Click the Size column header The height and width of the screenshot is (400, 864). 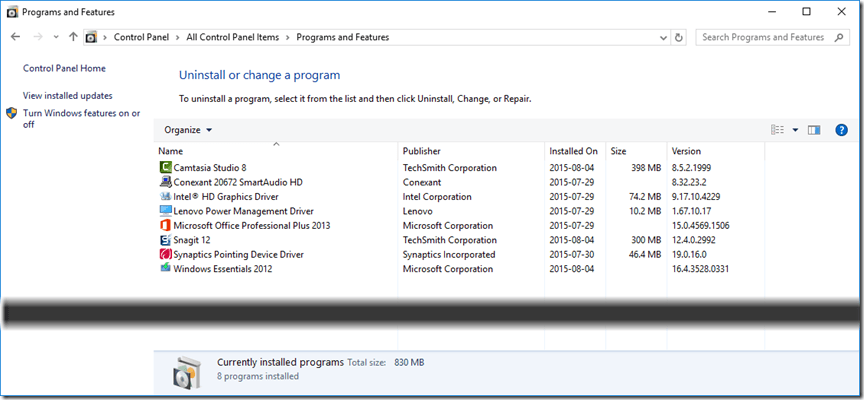click(619, 151)
